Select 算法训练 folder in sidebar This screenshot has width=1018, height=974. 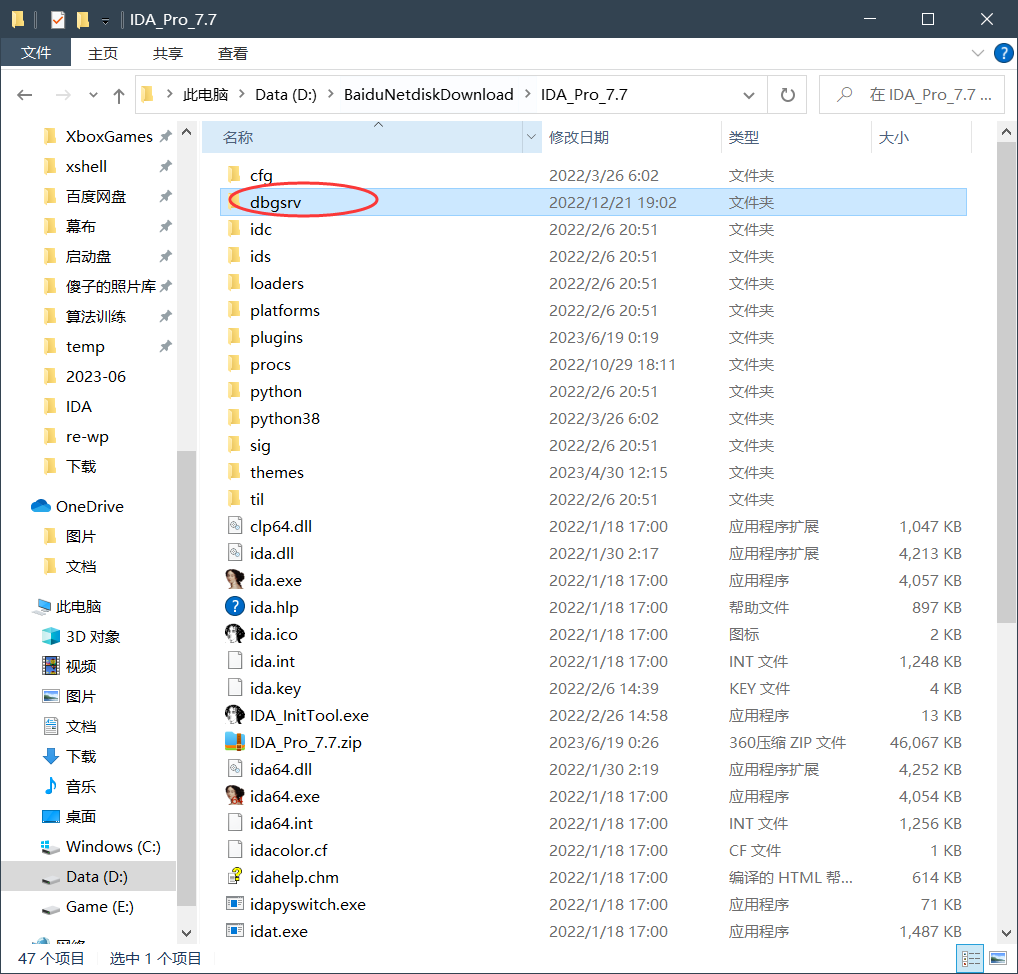[x=95, y=316]
